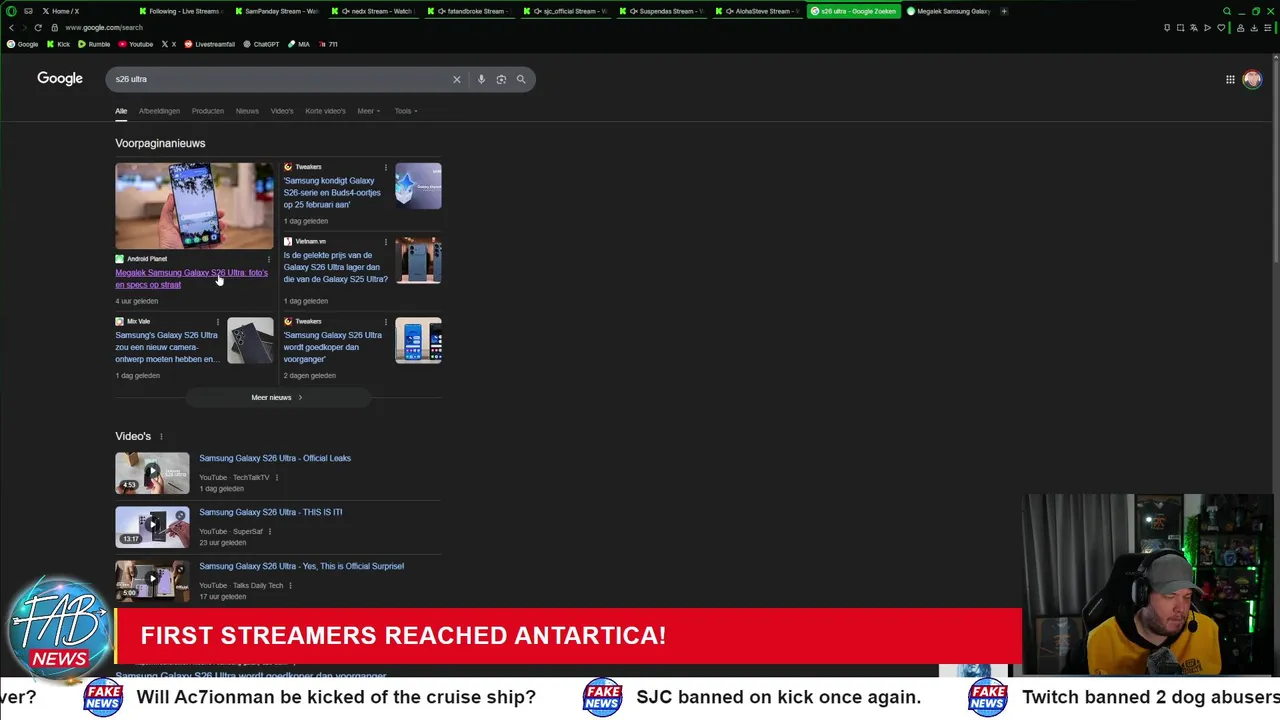This screenshot has height=720, width=1280.
Task: Click the Opera GX logo menu button
Action: pyautogui.click(x=11, y=11)
